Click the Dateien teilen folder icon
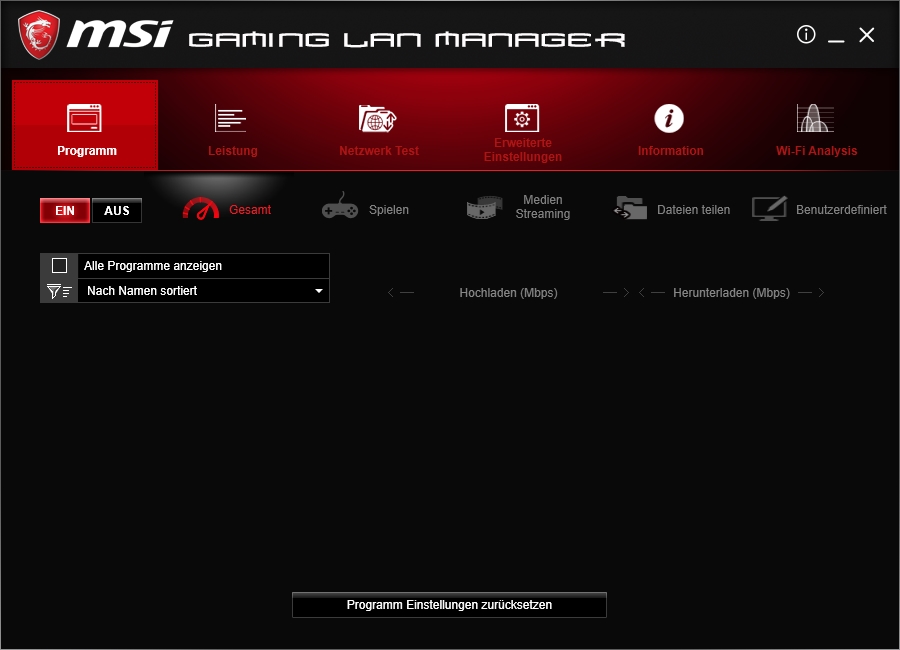 (x=631, y=208)
